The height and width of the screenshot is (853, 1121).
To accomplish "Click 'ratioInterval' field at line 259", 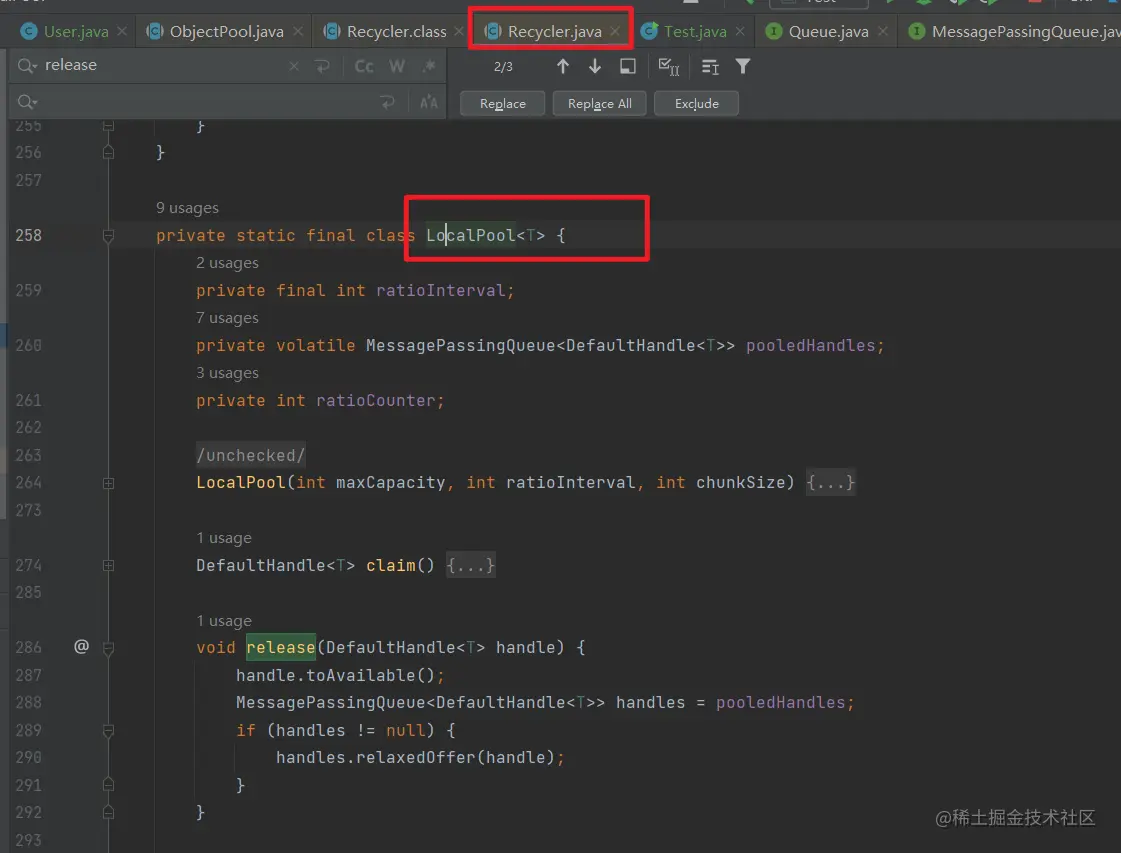I will 440,290.
